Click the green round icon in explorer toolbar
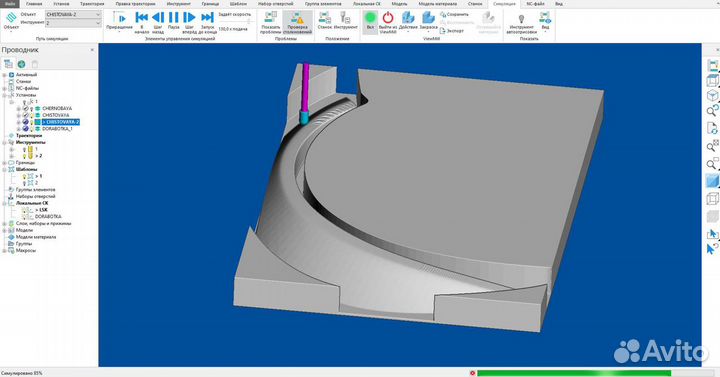Image resolution: width=720 pixels, height=377 pixels. pyautogui.click(x=21, y=64)
